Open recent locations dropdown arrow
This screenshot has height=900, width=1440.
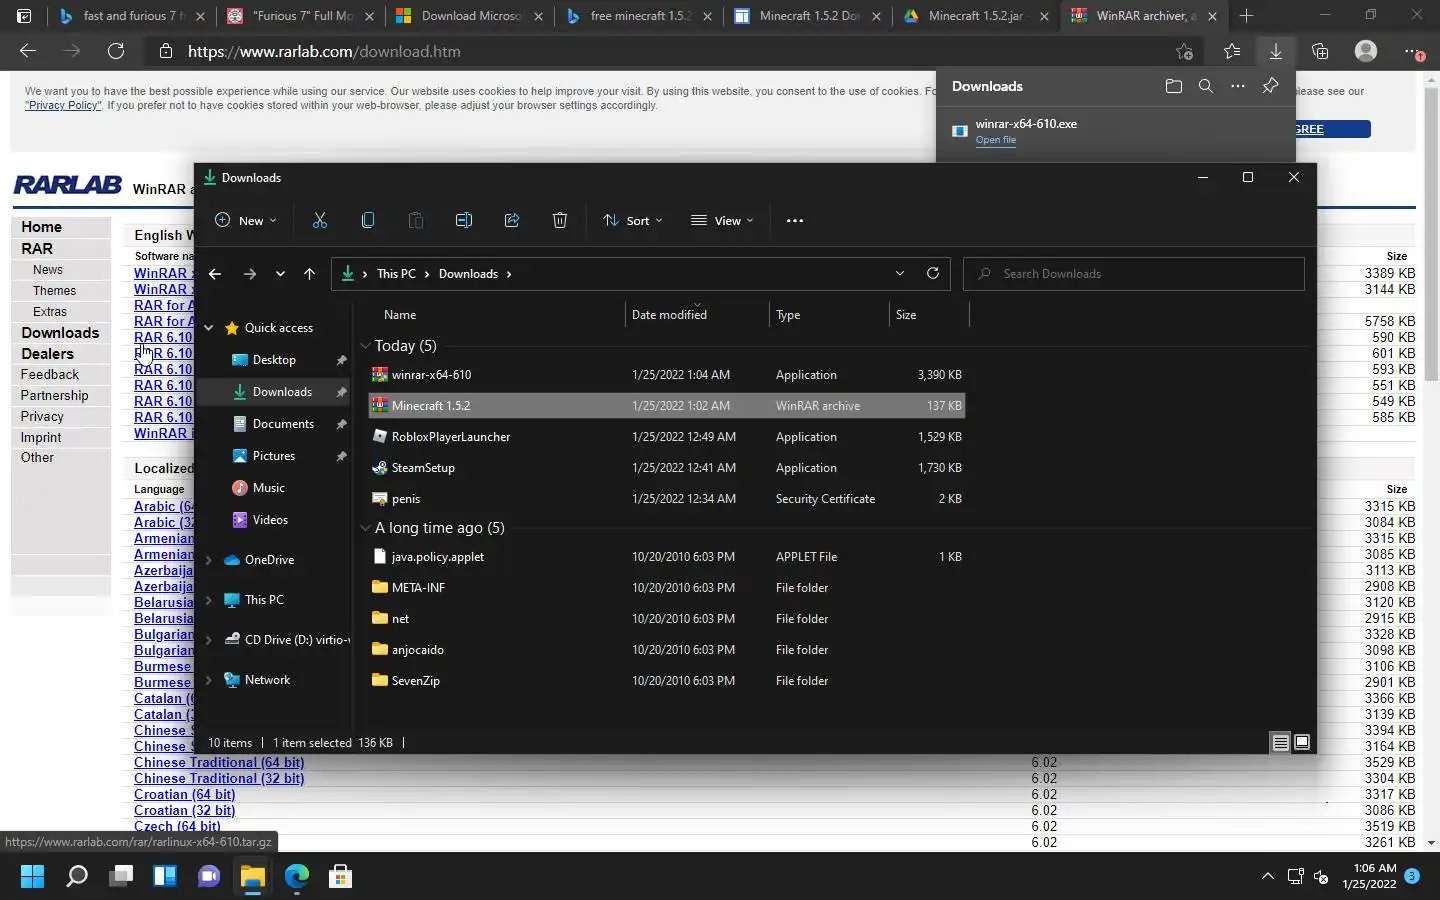(280, 274)
